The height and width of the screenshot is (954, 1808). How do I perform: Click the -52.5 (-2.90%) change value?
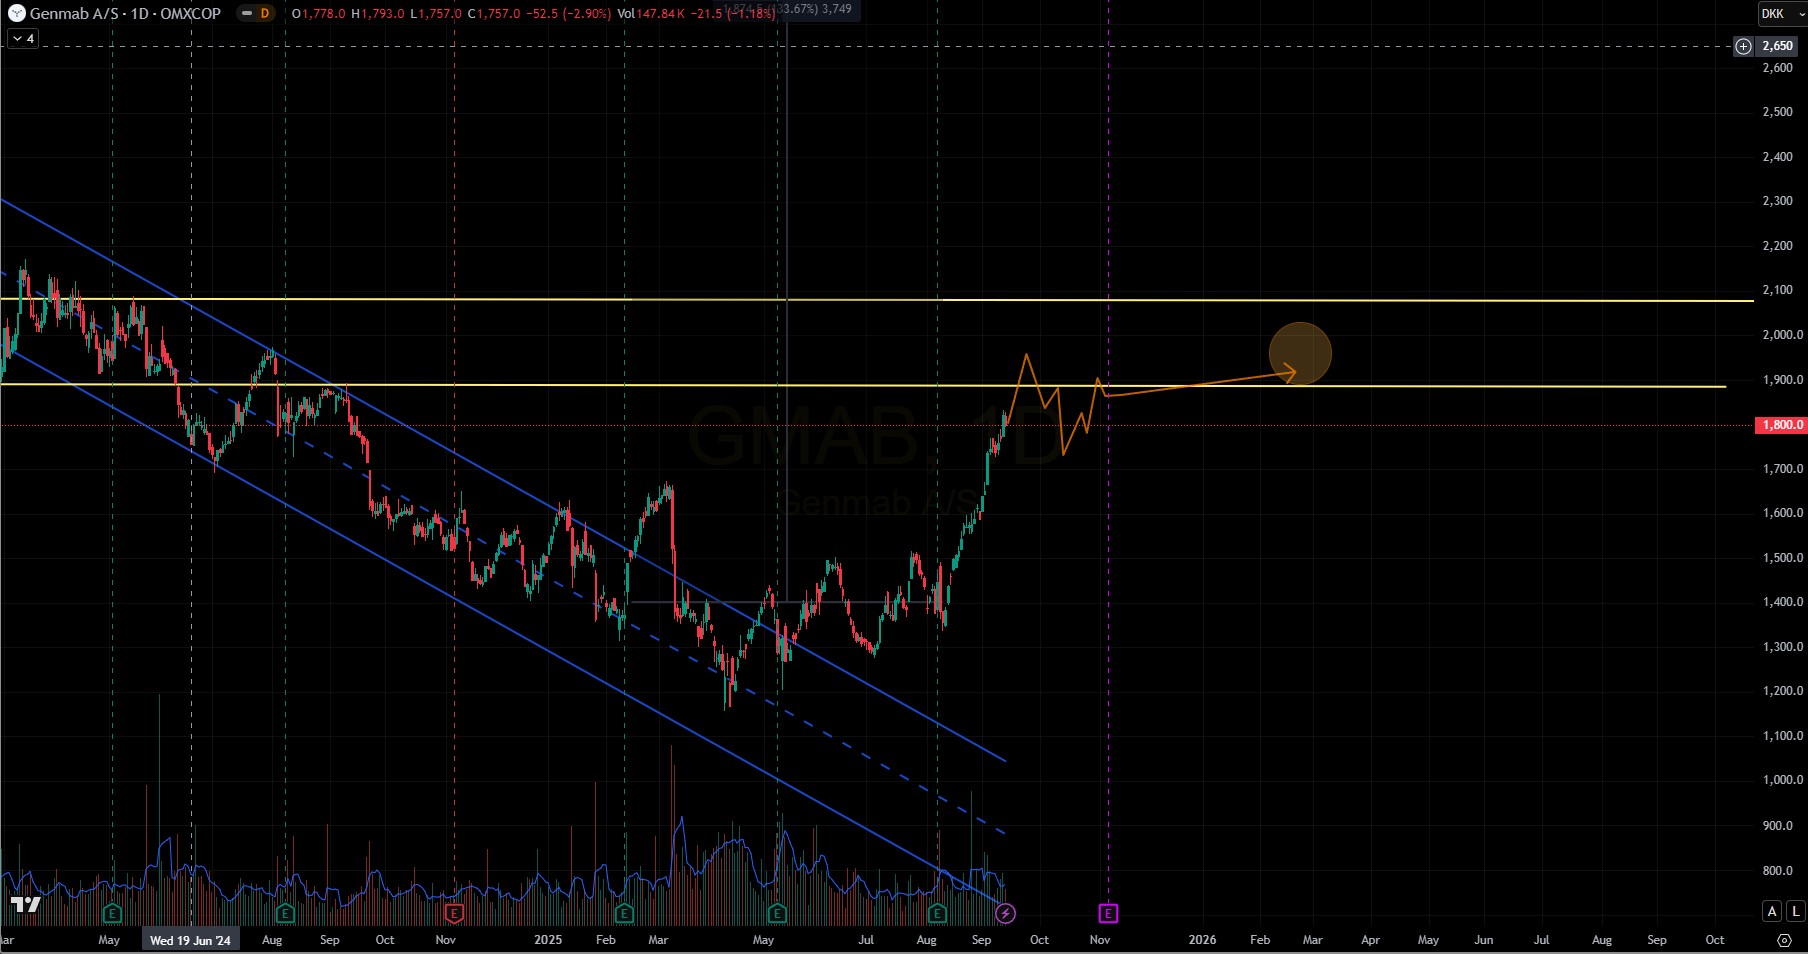pos(568,13)
